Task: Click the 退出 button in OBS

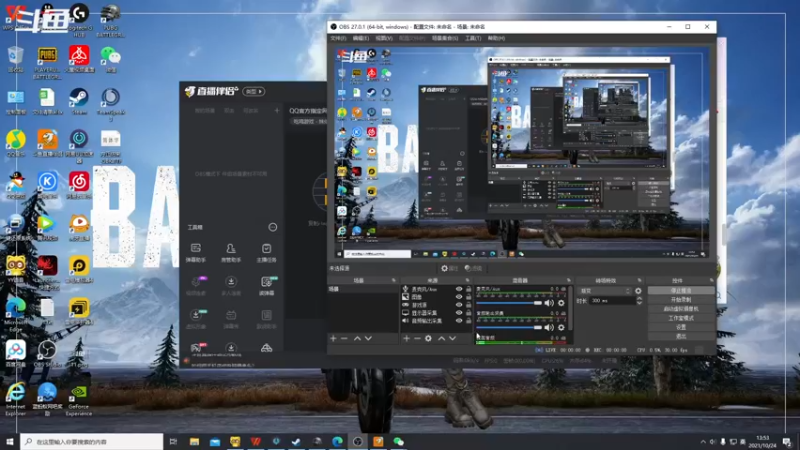Action: [681, 336]
